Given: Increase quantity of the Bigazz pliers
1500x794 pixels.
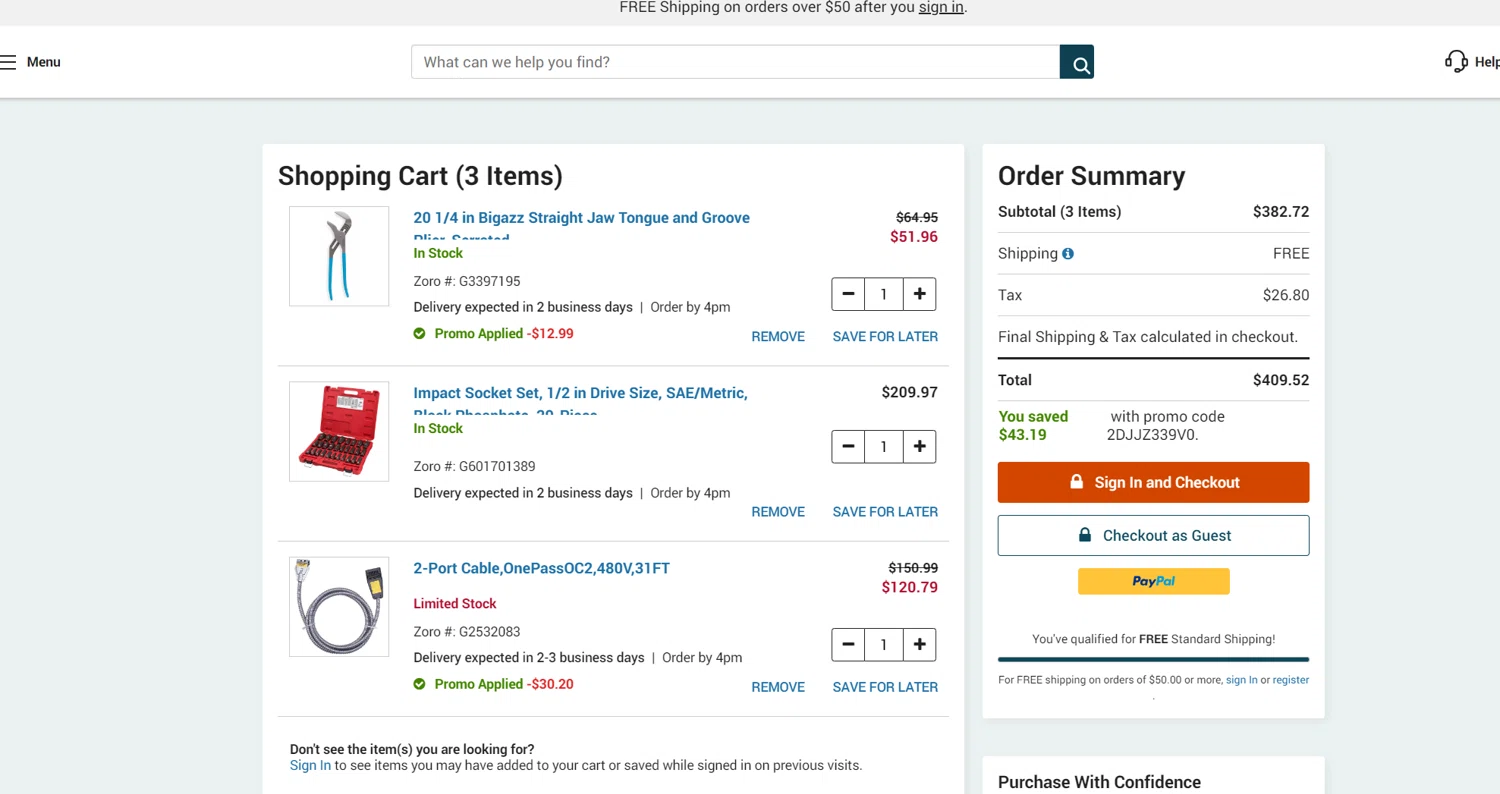Looking at the screenshot, I should click(x=919, y=294).
